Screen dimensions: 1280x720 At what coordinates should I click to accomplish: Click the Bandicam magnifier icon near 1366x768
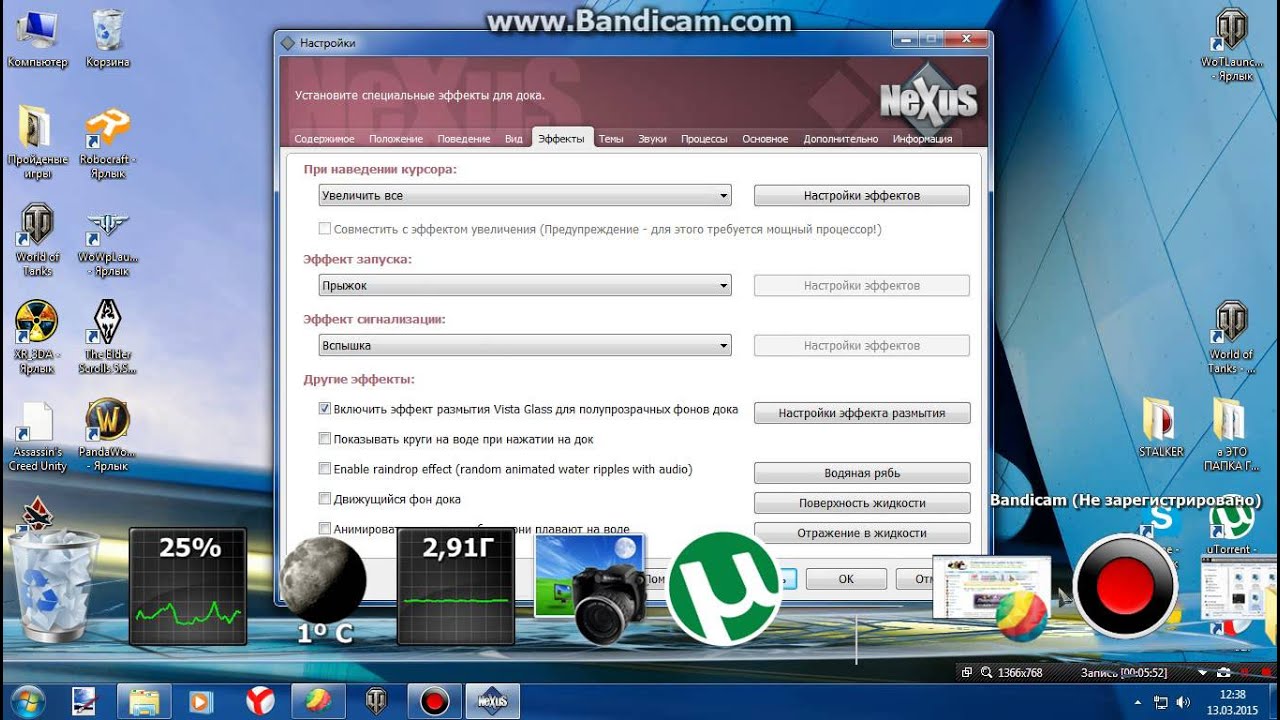[x=986, y=673]
